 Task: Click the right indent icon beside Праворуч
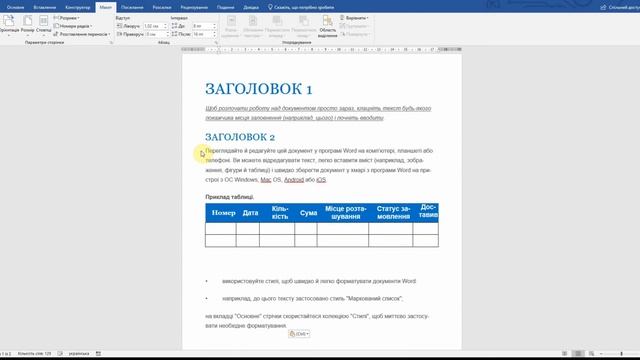[x=119, y=34]
